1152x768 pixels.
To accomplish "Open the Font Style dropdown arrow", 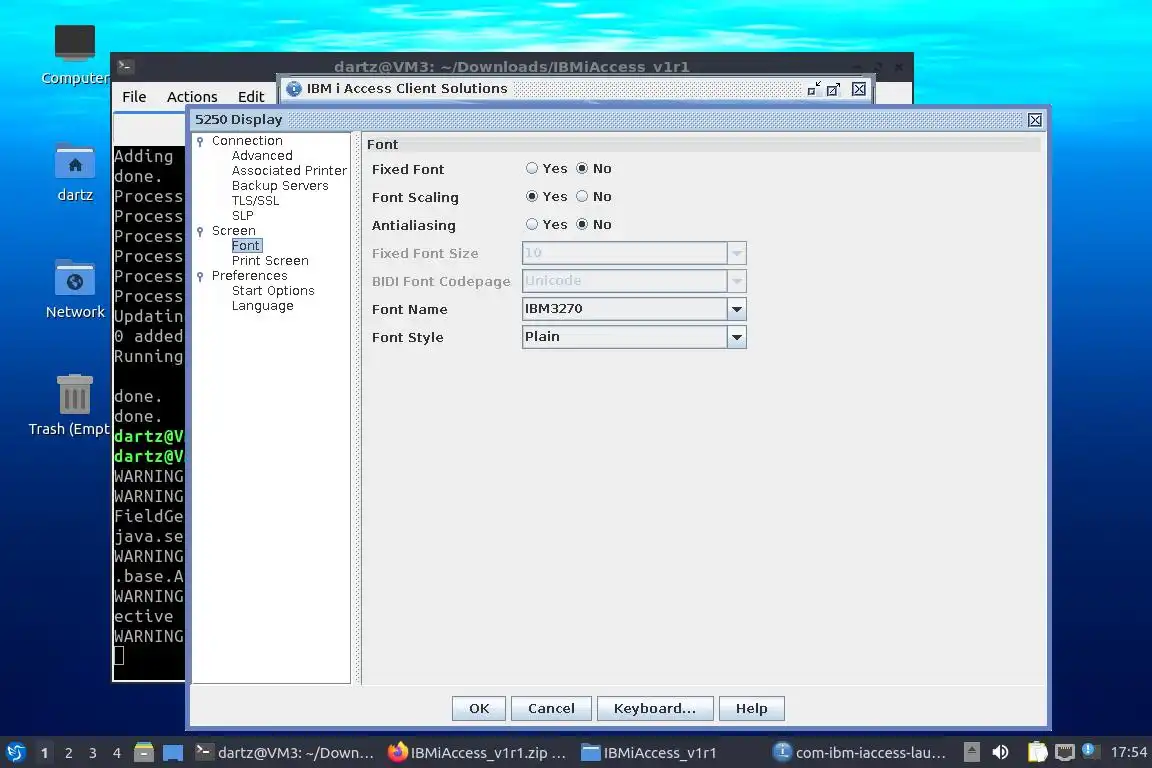I will (736, 337).
